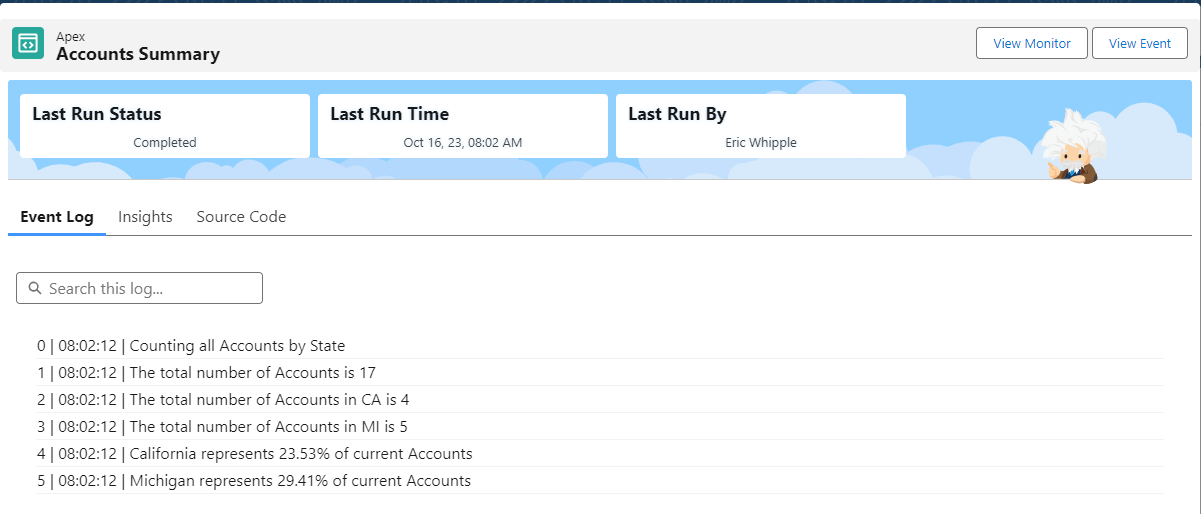Select log line Accounts in CA is 4

[x=600, y=400]
